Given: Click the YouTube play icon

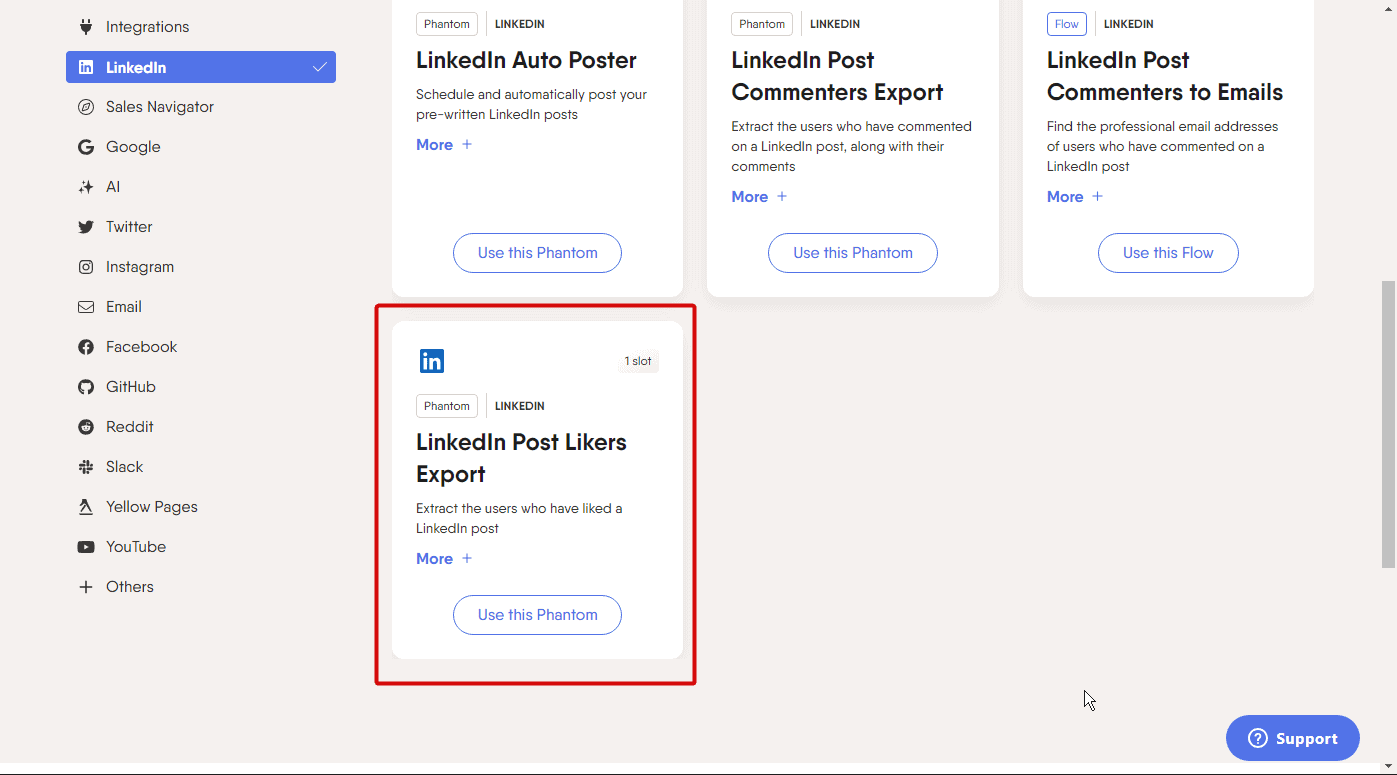Looking at the screenshot, I should coord(86,547).
